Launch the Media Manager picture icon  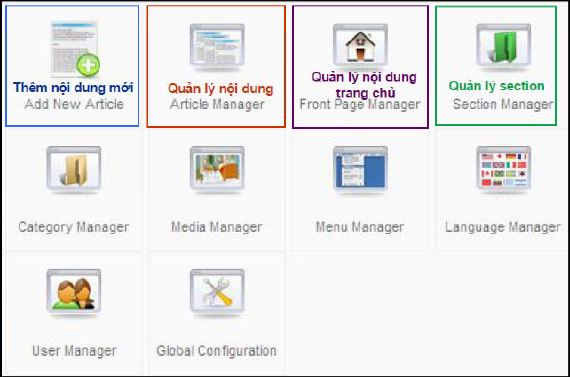(217, 169)
